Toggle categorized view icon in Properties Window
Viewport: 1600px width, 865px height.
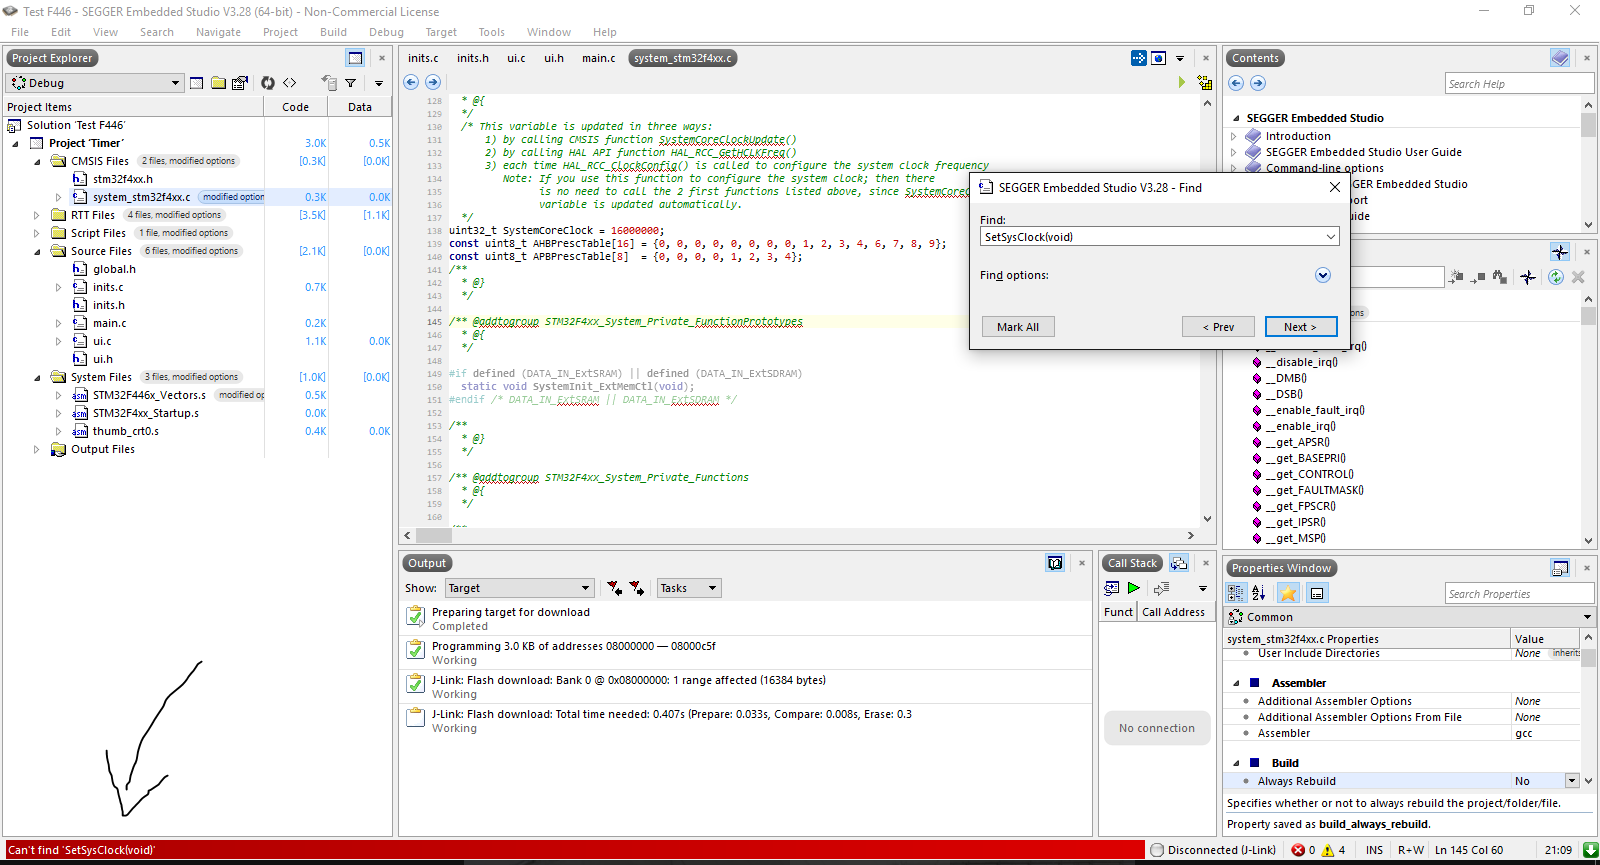pyautogui.click(x=1237, y=593)
